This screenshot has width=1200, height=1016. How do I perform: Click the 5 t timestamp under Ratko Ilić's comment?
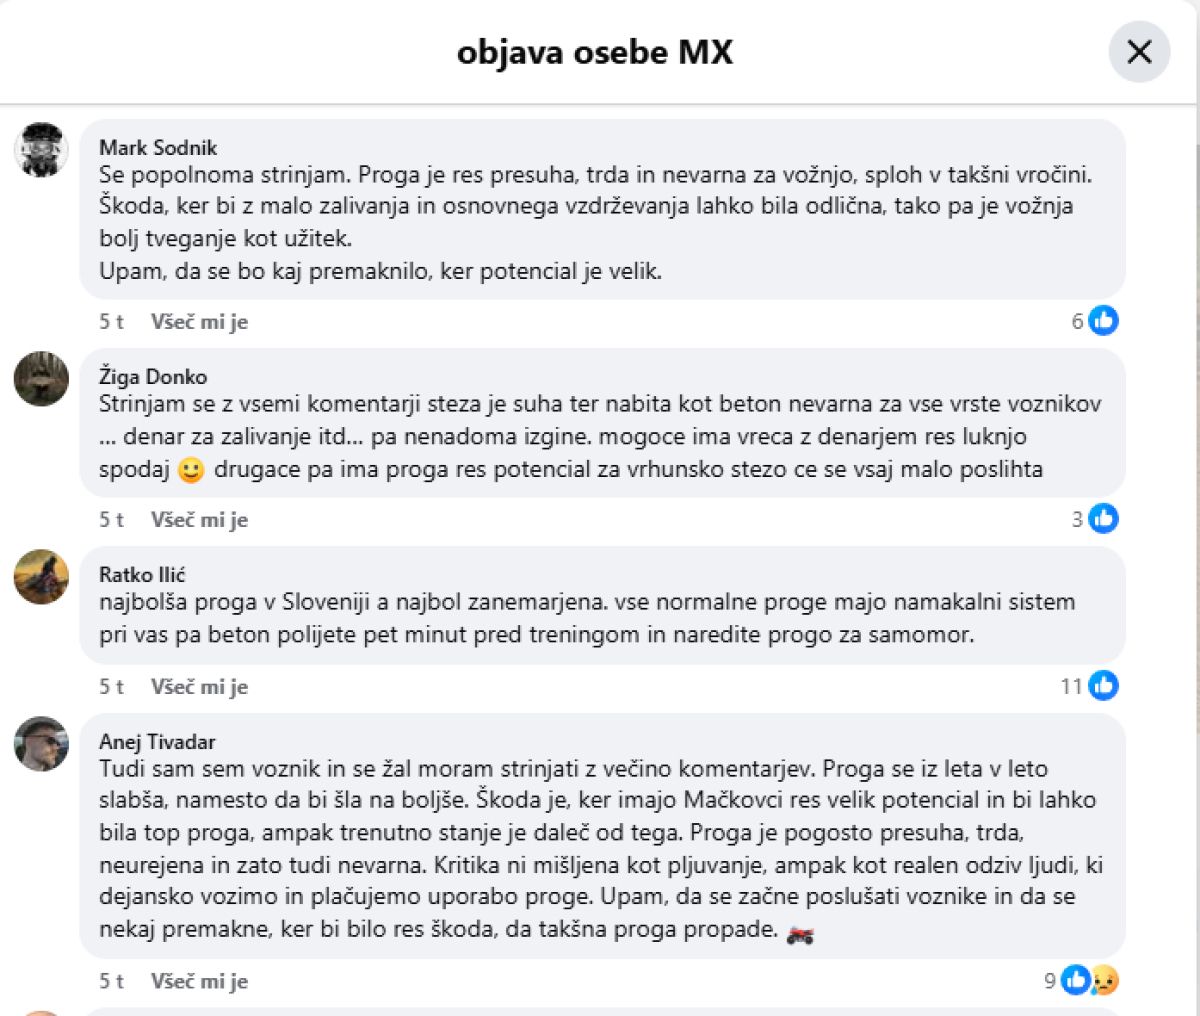click(x=112, y=687)
